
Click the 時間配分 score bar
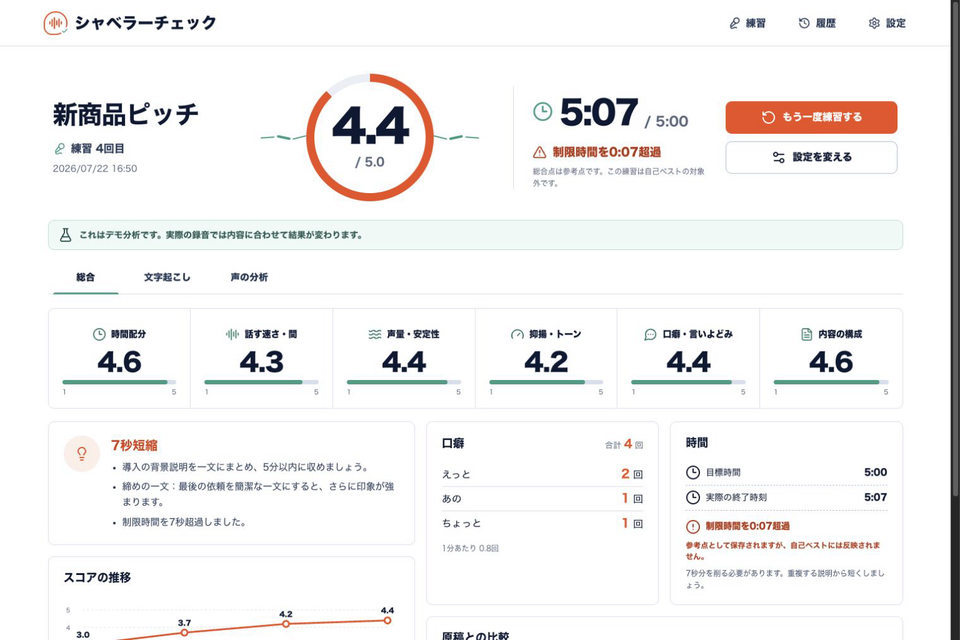coord(119,382)
